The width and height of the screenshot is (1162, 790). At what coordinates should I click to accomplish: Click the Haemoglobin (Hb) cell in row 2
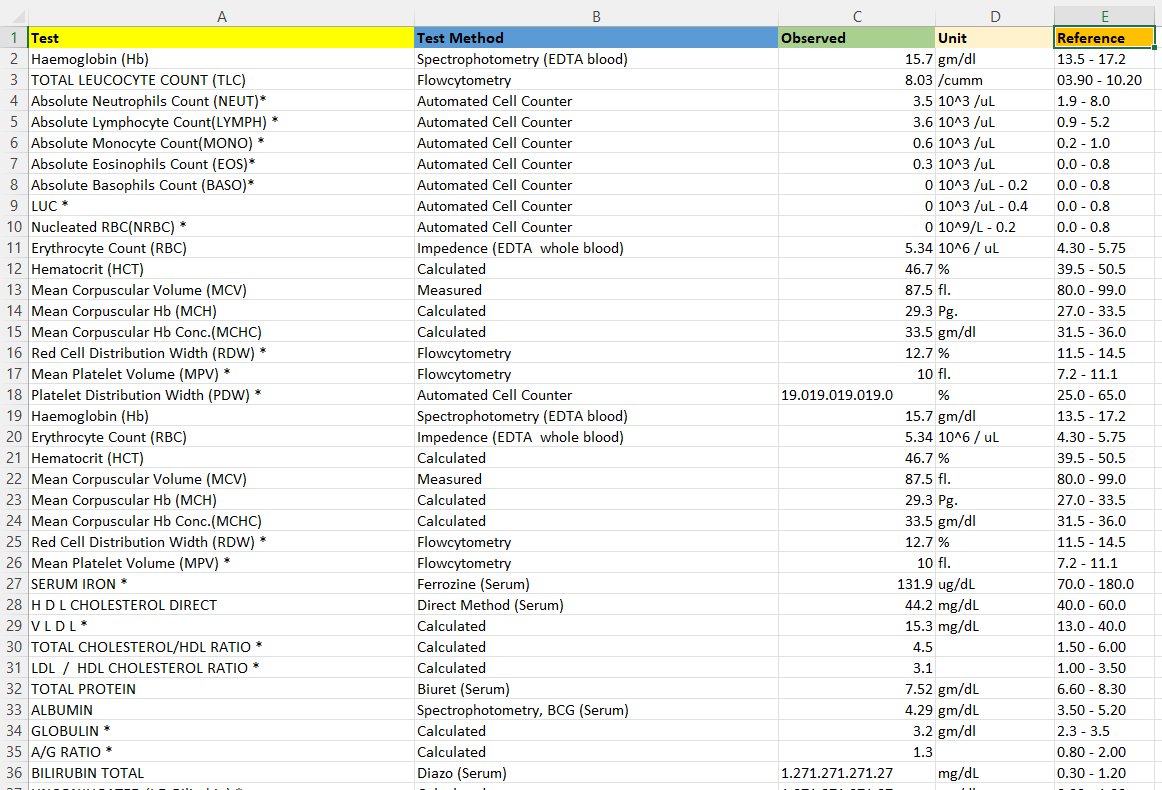(x=222, y=58)
